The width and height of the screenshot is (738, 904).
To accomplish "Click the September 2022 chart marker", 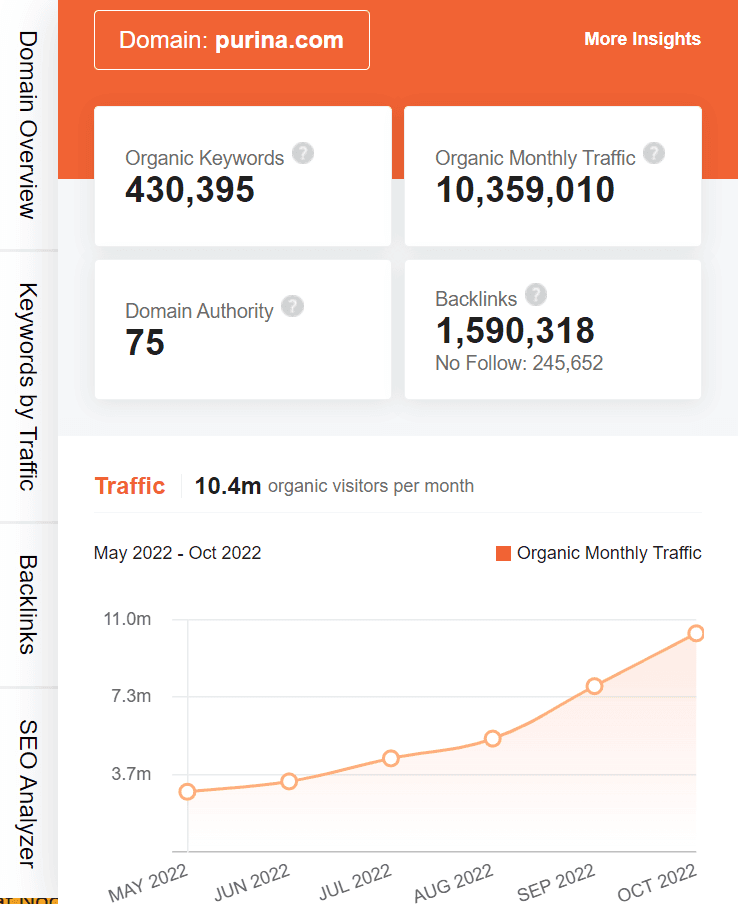I will (x=594, y=686).
